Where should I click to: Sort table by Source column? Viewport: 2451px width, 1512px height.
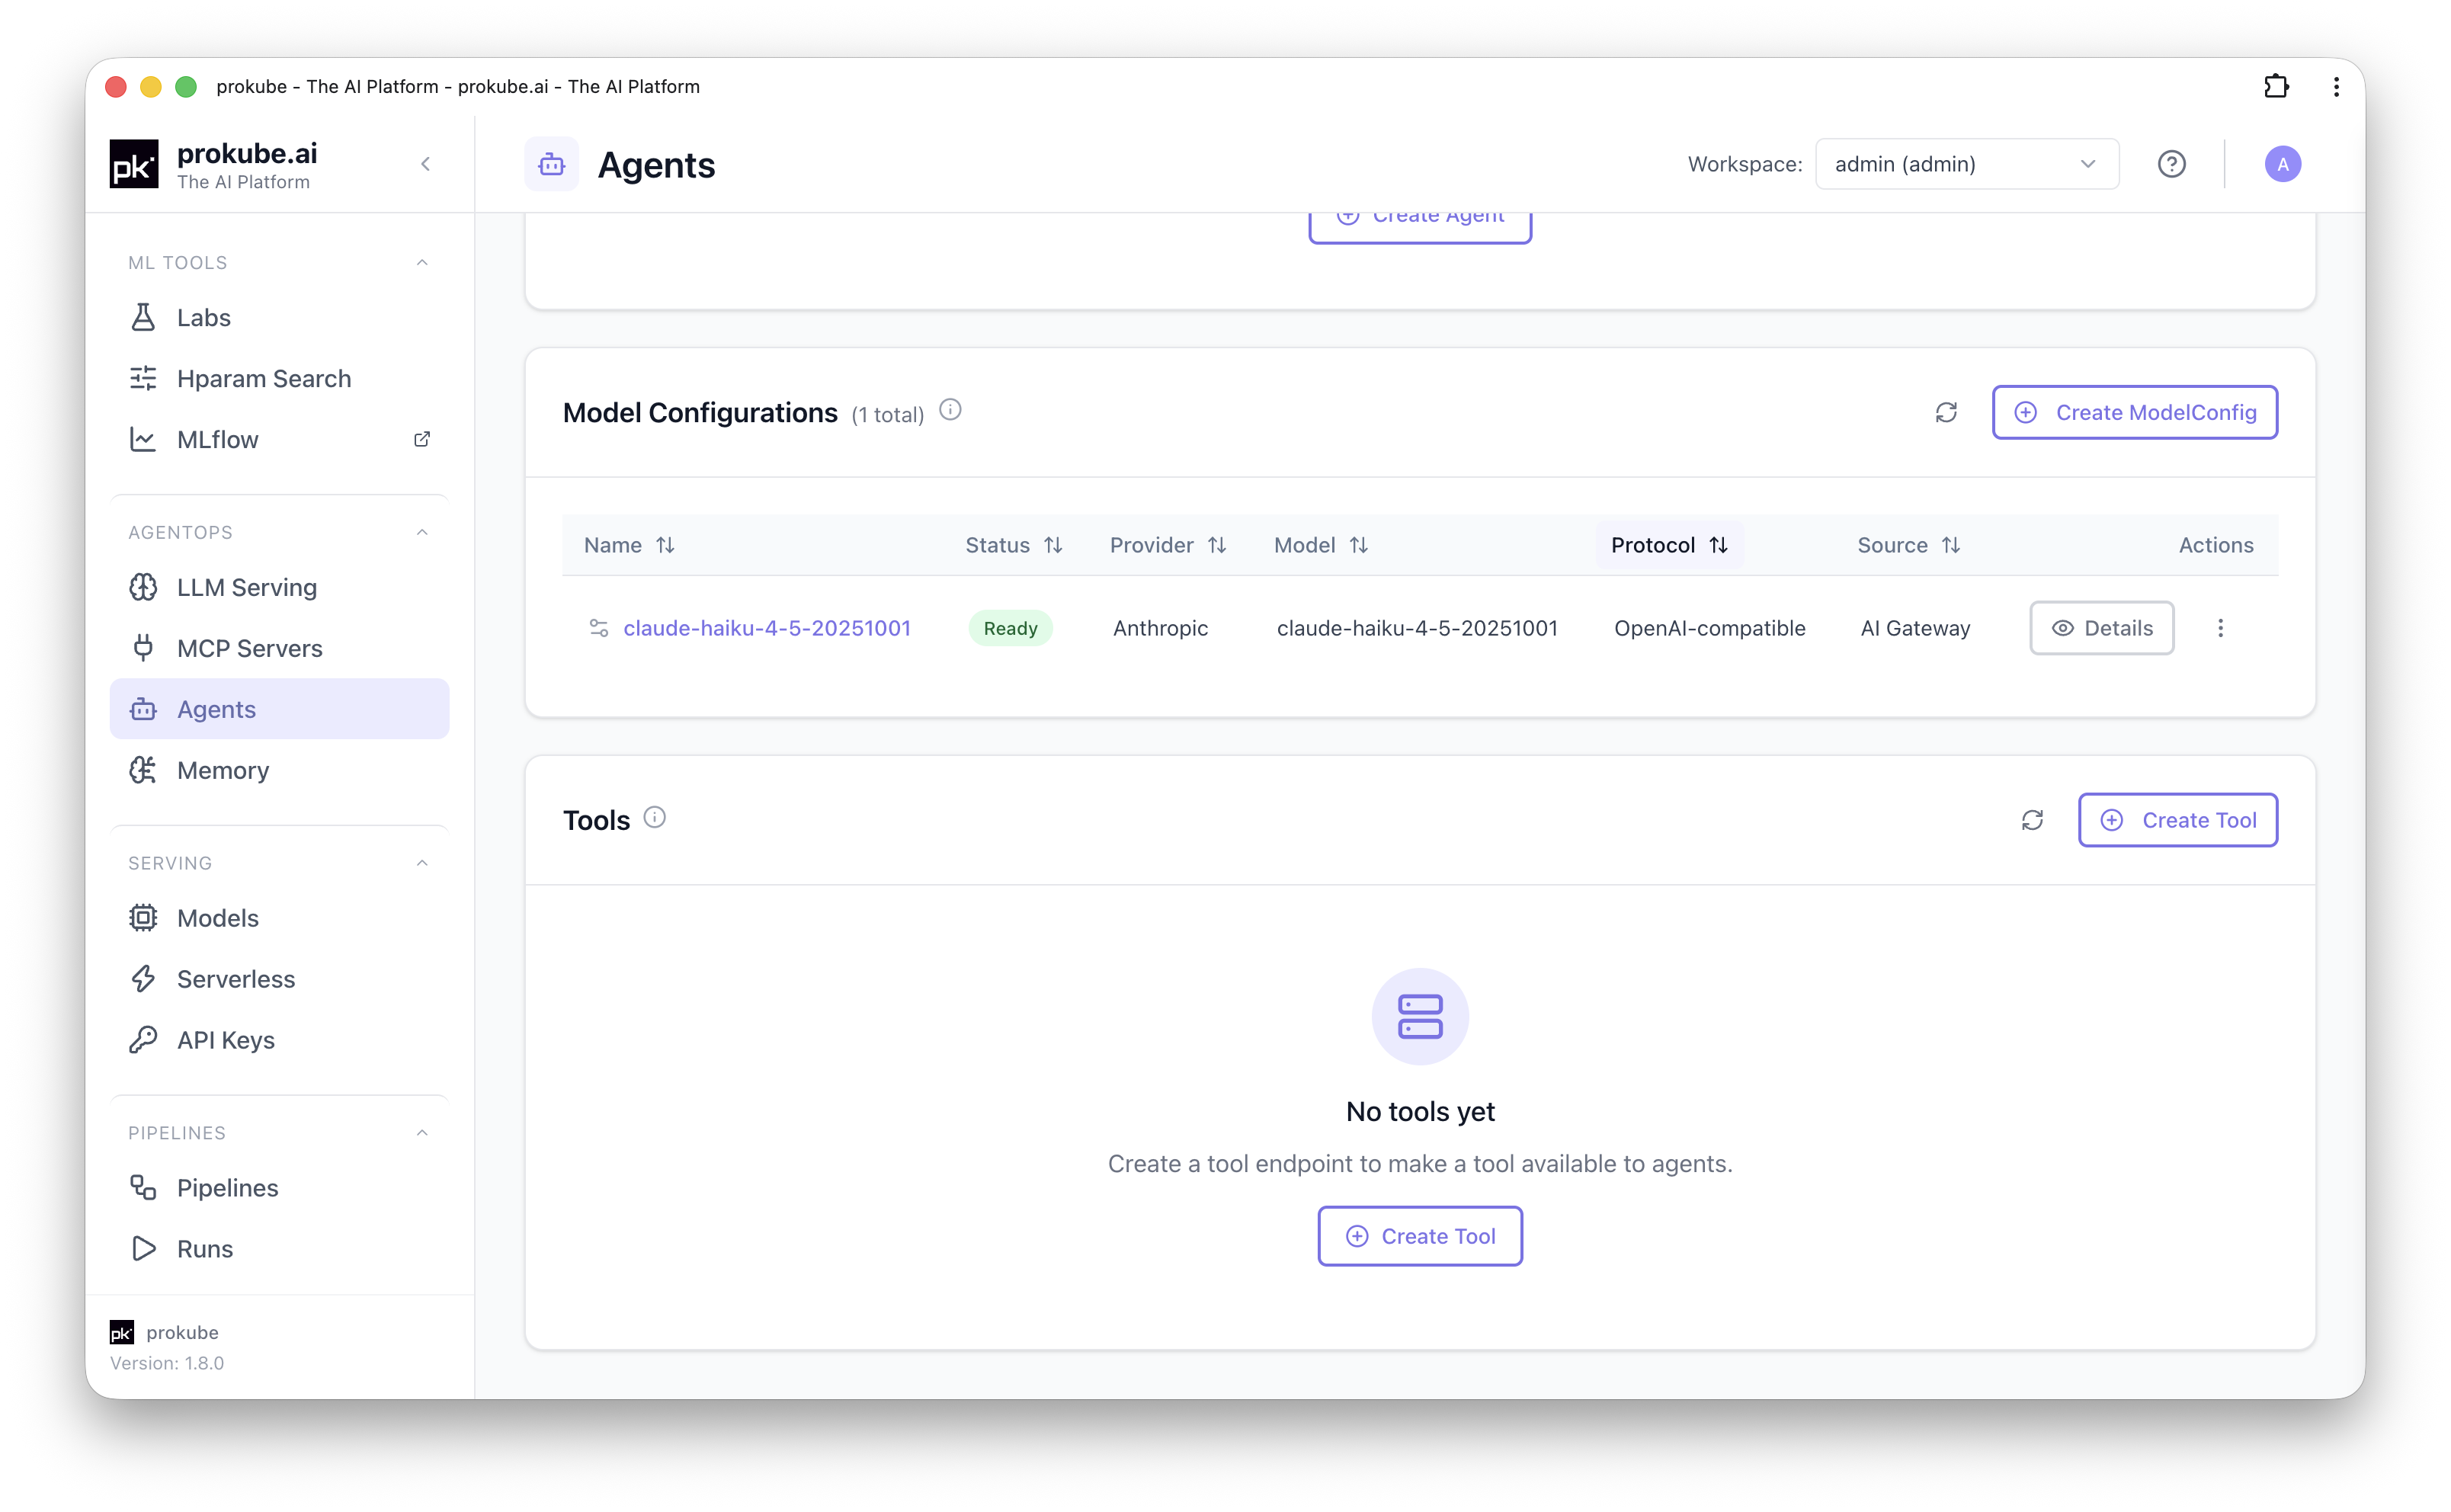1908,545
